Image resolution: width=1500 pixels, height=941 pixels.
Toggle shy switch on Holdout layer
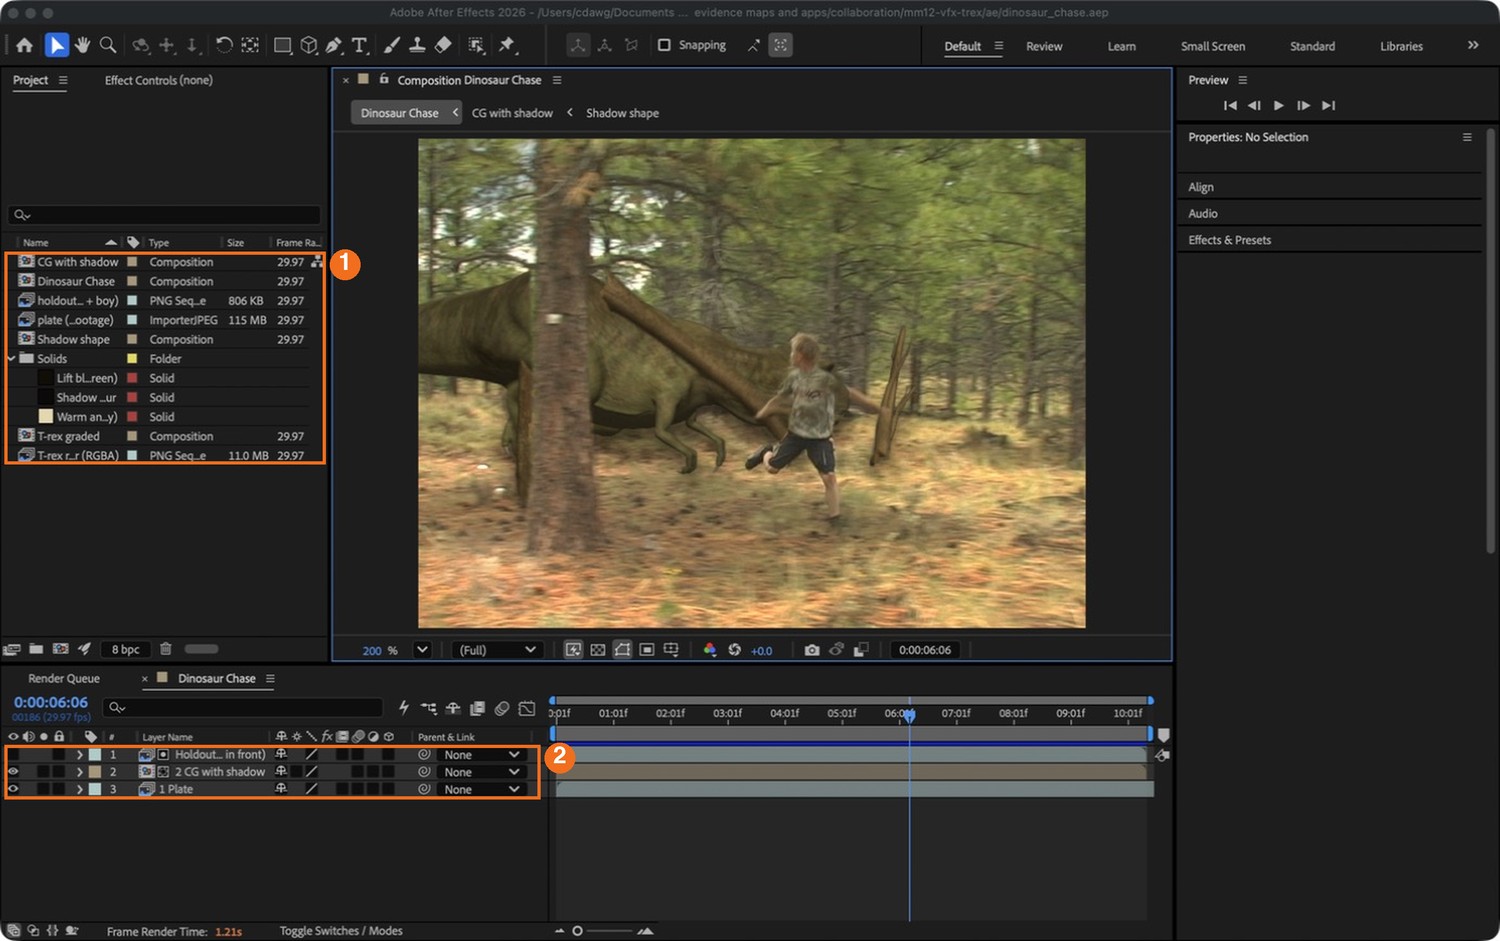point(281,755)
